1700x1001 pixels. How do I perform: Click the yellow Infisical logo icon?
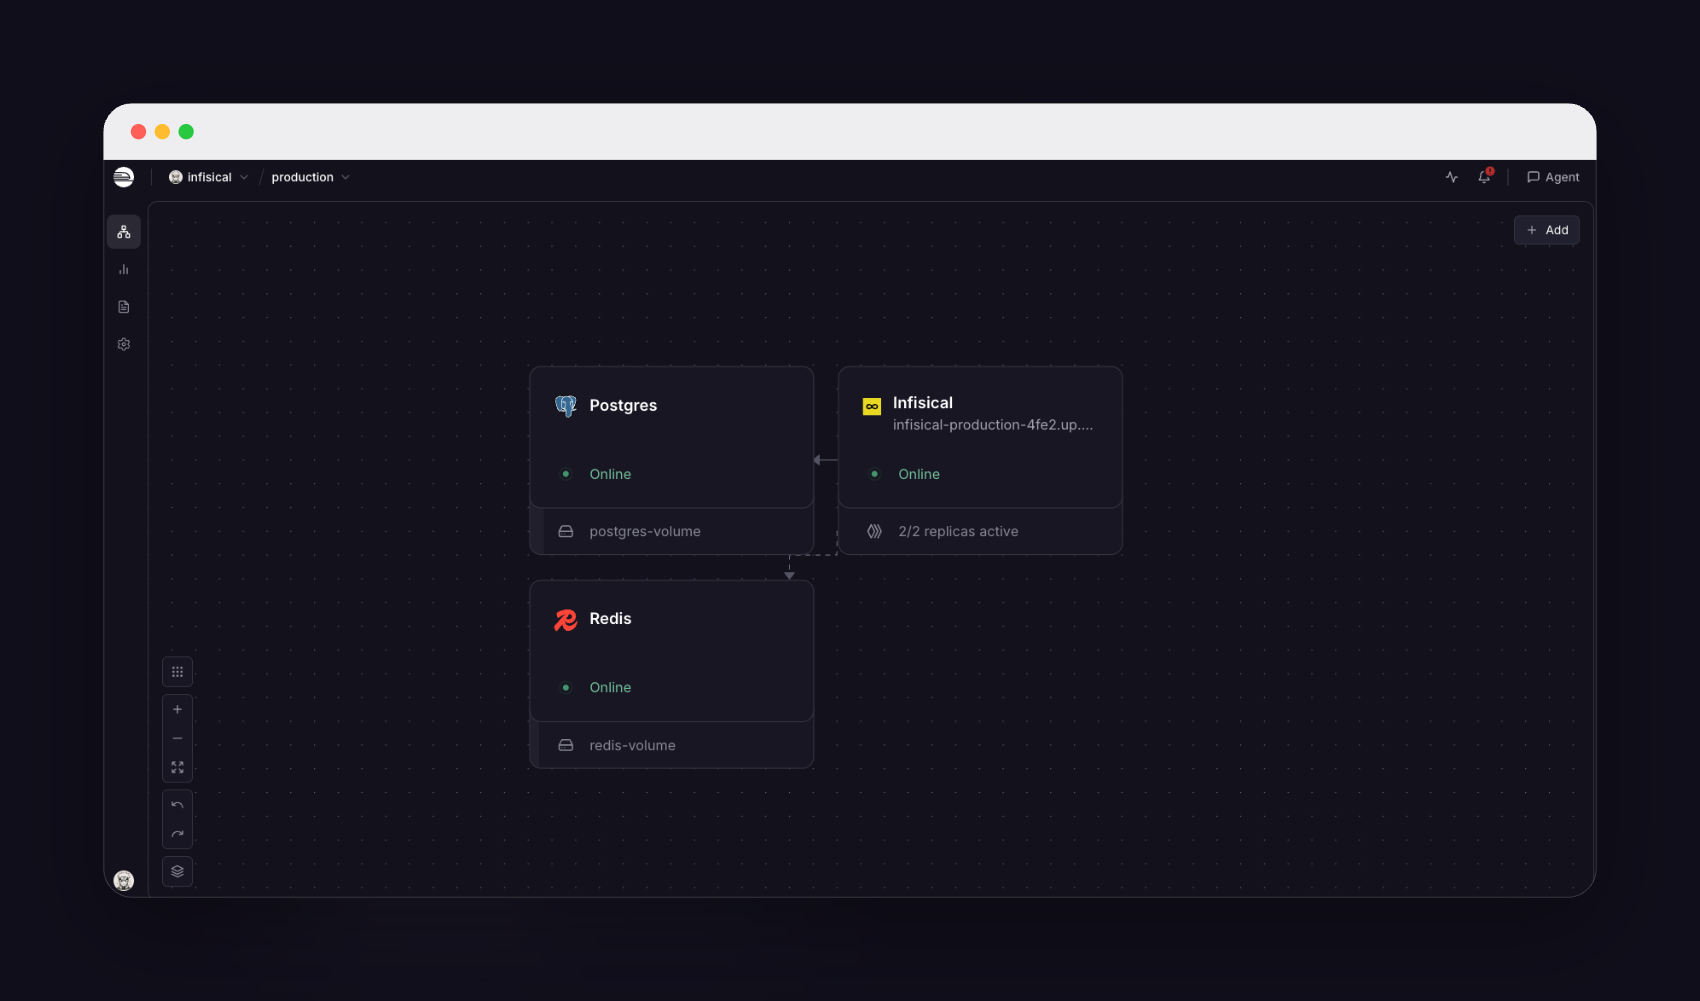872,406
